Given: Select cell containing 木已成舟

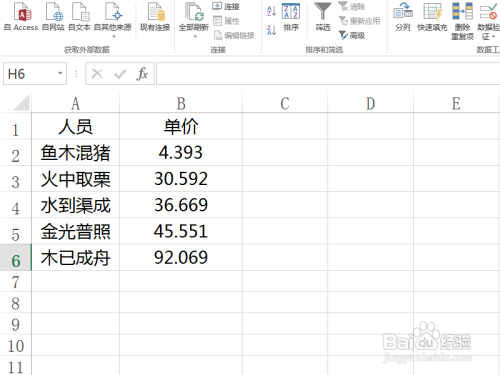Looking at the screenshot, I should click(x=76, y=258).
